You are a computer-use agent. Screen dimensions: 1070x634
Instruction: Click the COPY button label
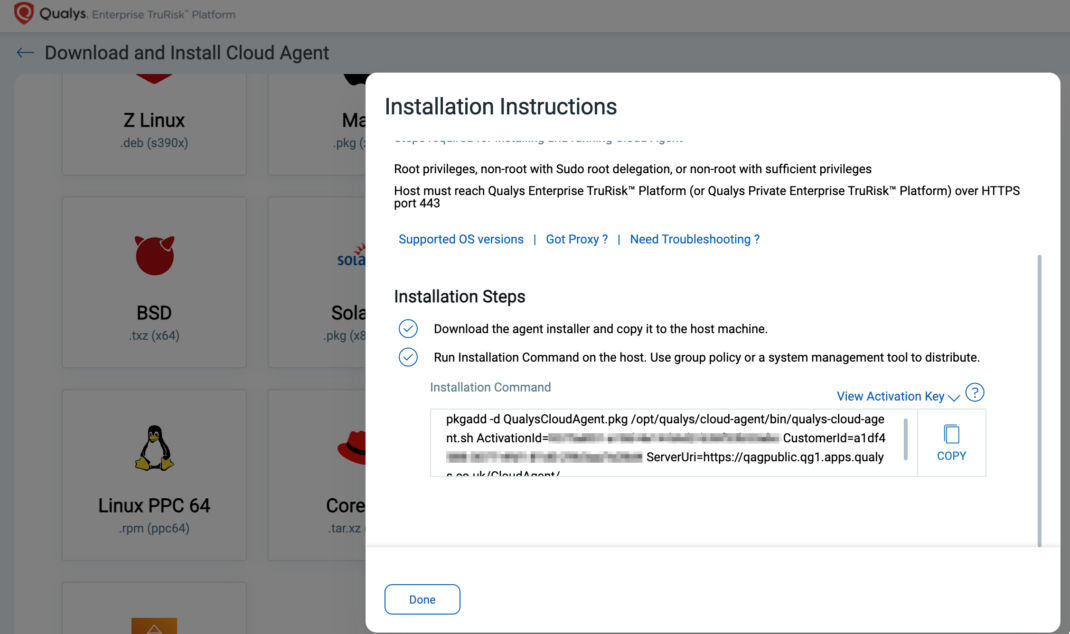pos(951,456)
